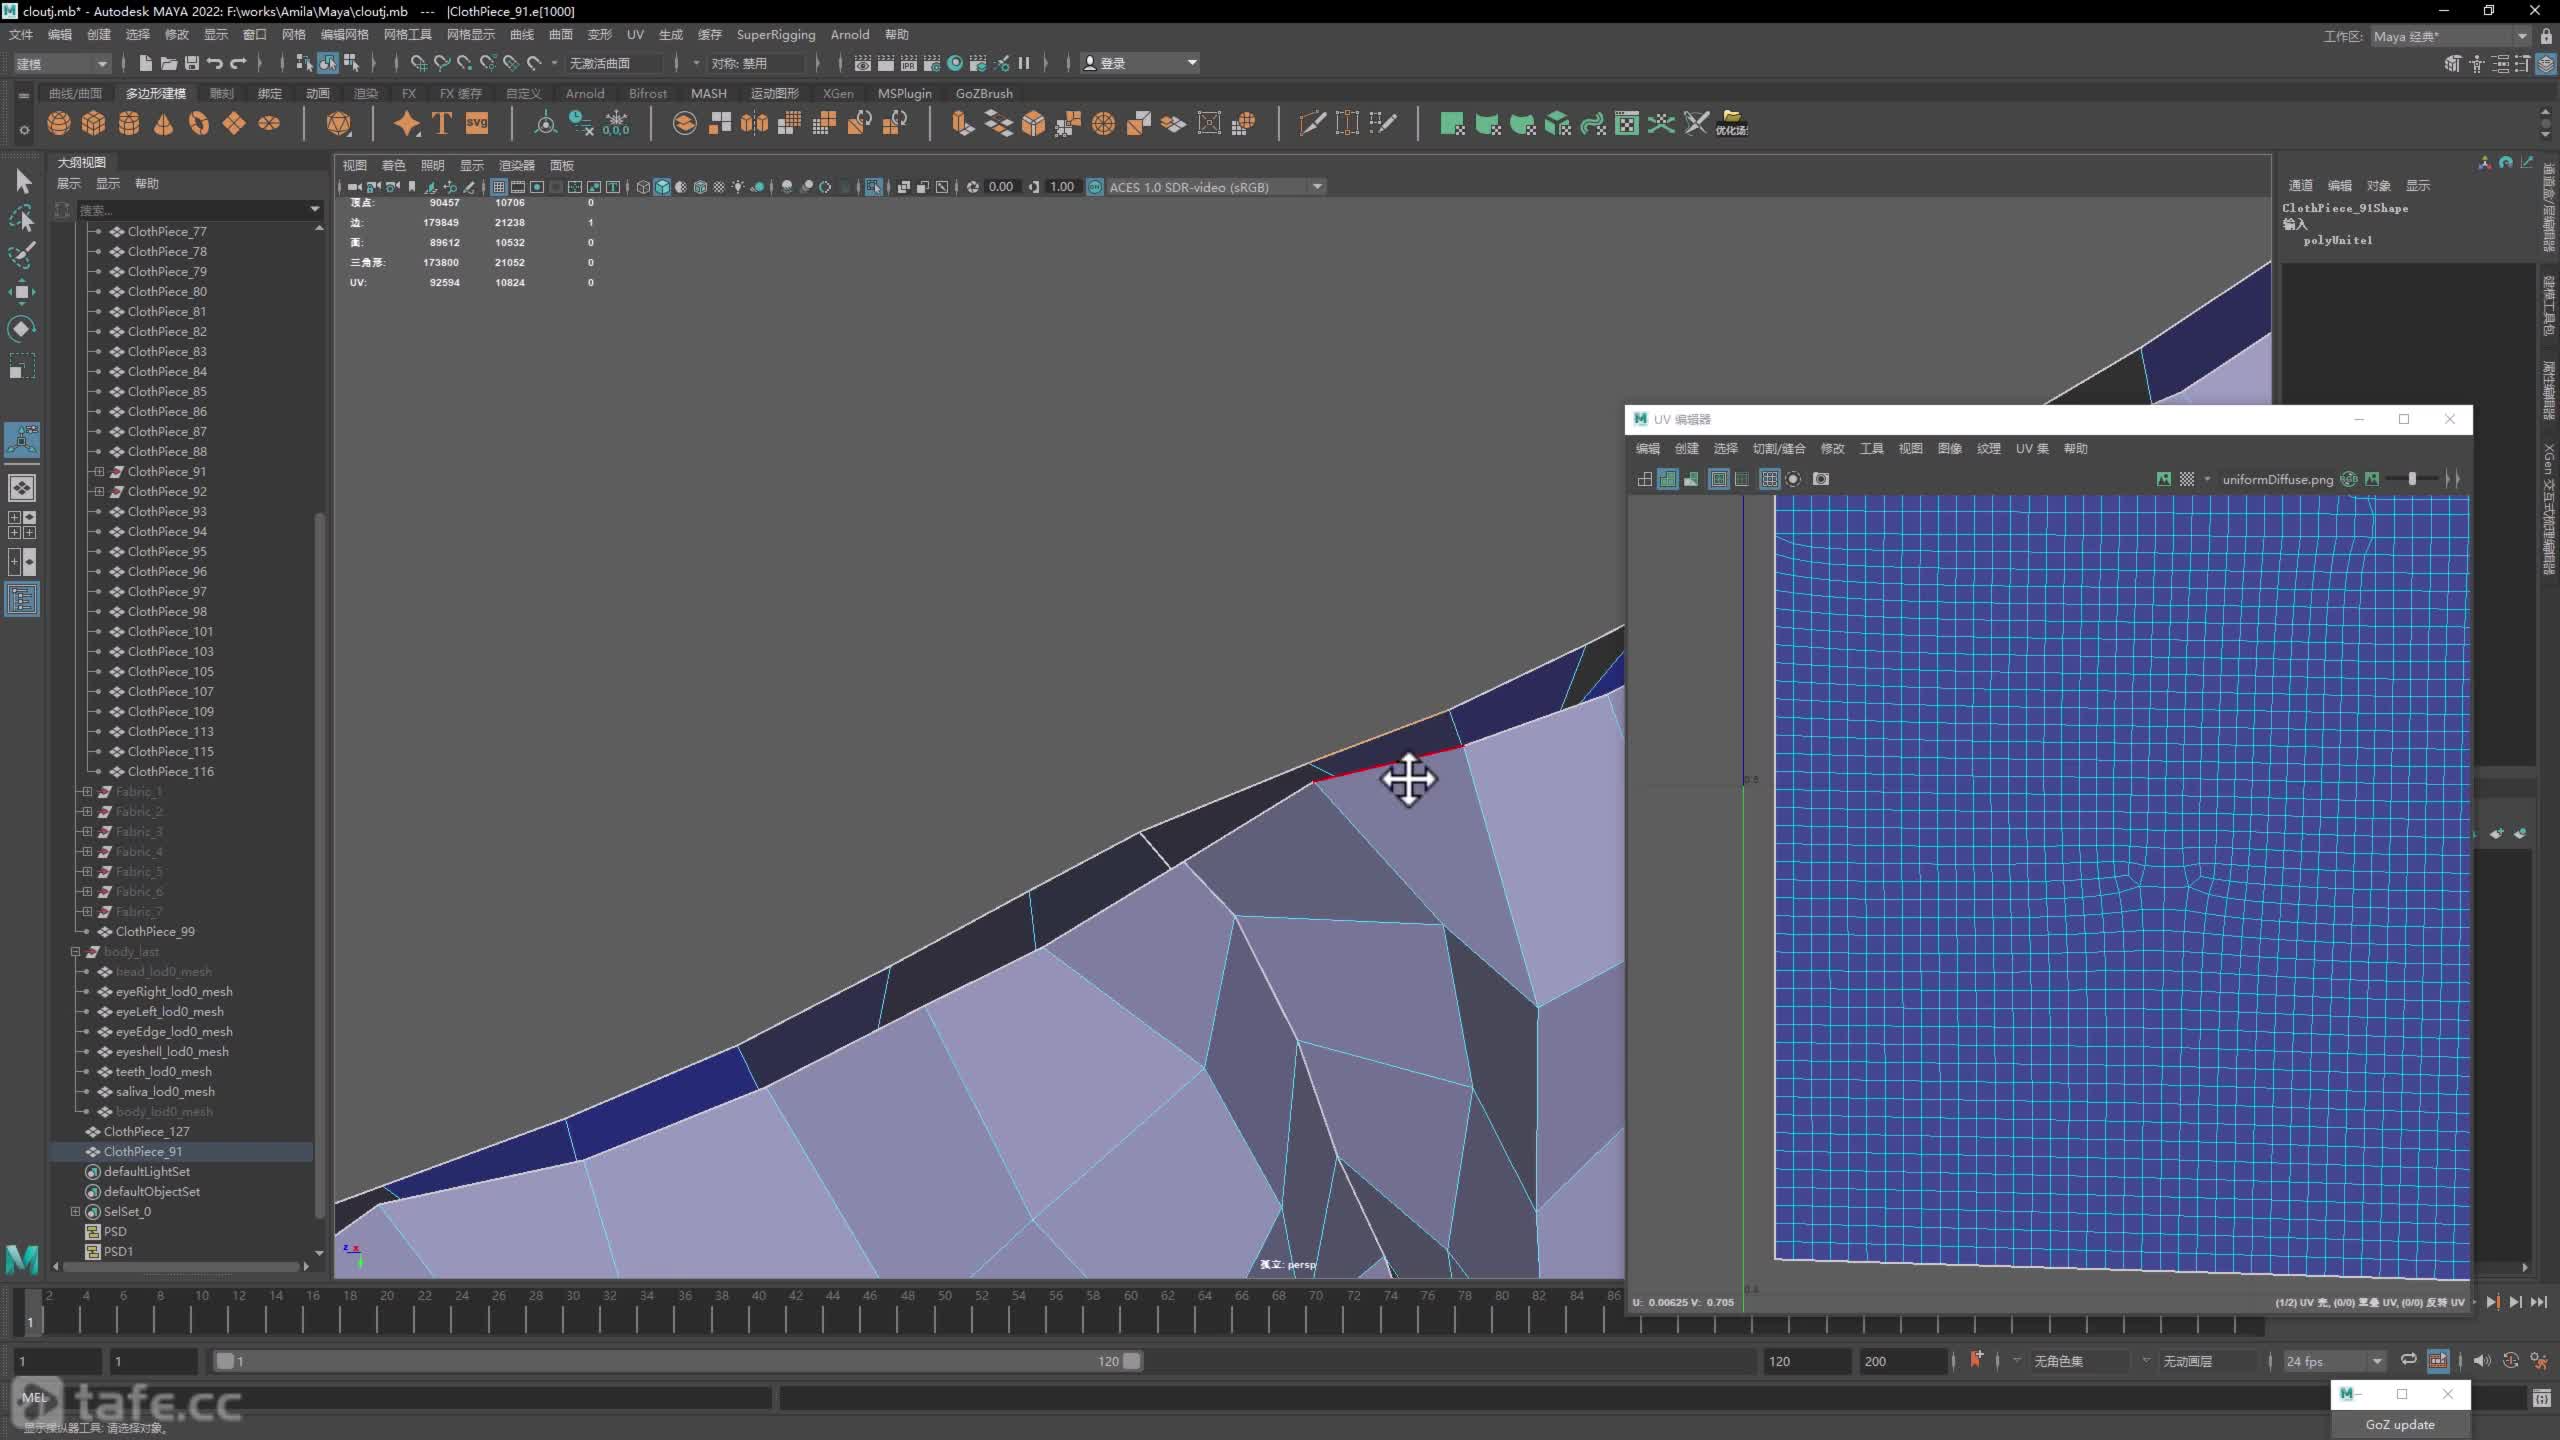Click the IPR render clapperboard icon
Image resolution: width=2560 pixels, height=1440 pixels.
click(x=908, y=63)
